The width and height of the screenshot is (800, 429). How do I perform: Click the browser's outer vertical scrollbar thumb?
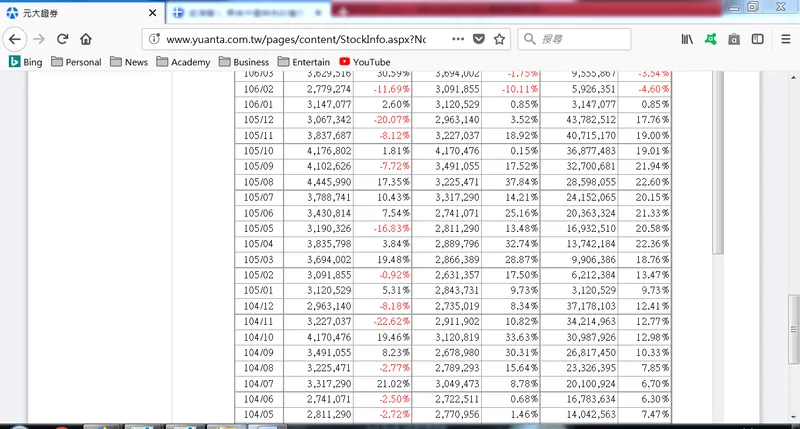point(793,329)
